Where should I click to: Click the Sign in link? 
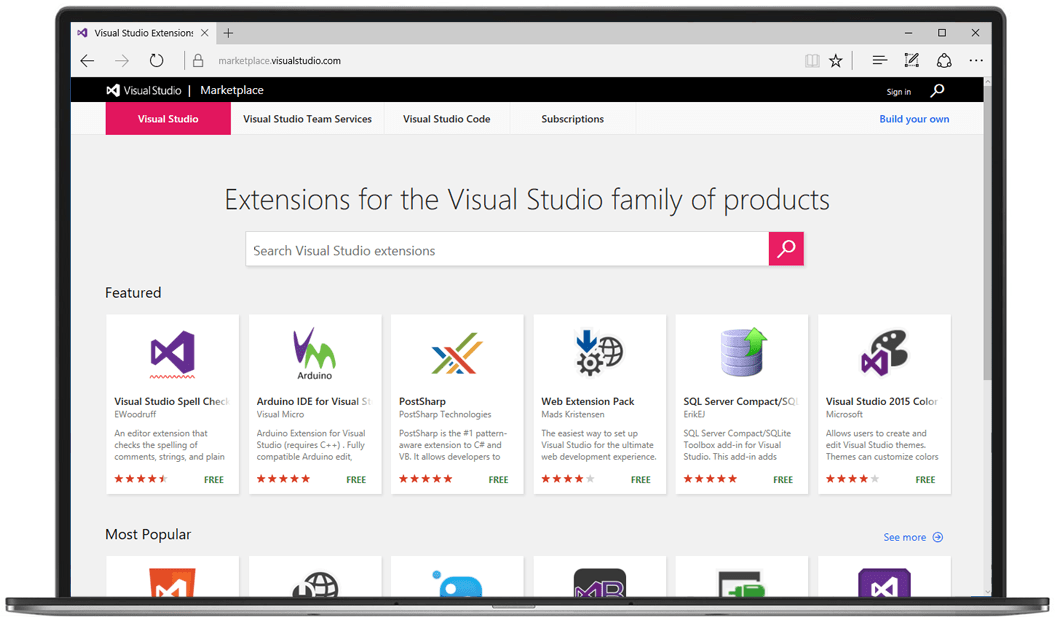coord(898,90)
